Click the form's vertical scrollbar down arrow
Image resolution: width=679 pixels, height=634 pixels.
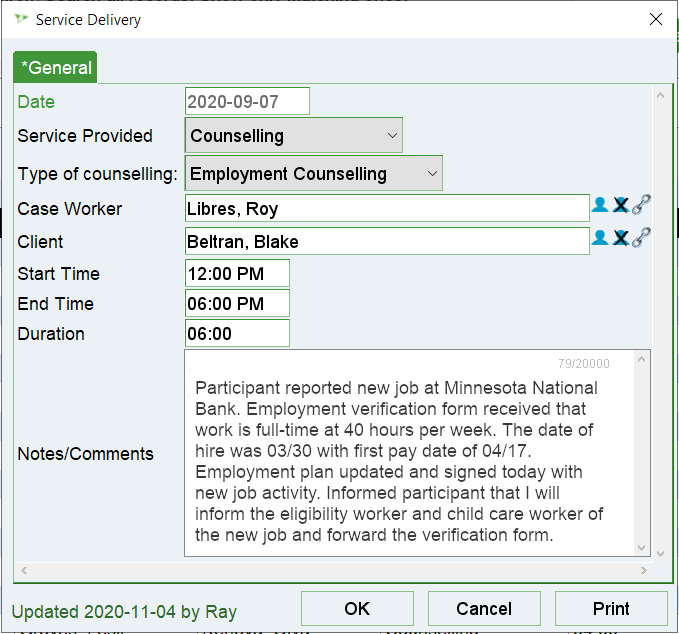point(659,551)
